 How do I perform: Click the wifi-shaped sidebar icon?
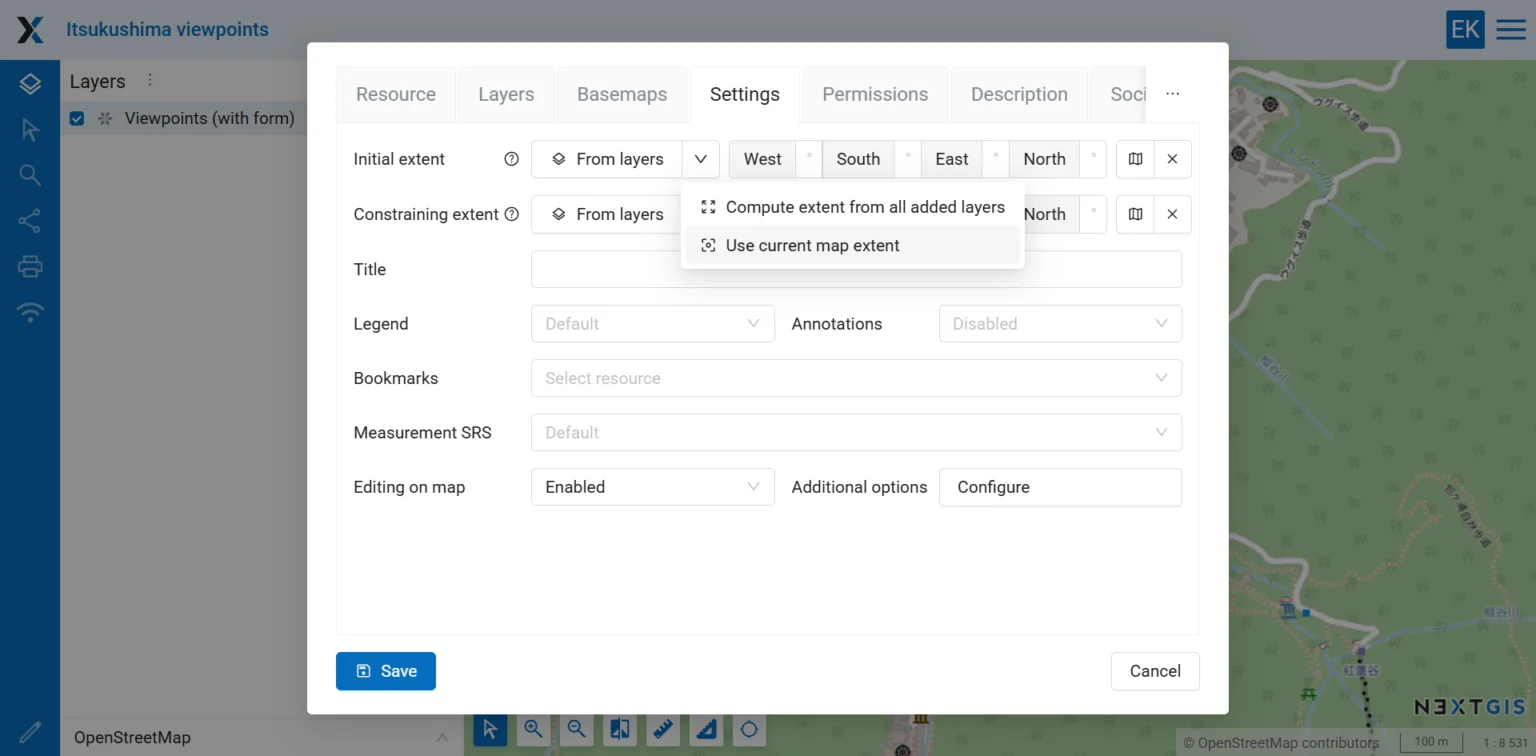(30, 312)
